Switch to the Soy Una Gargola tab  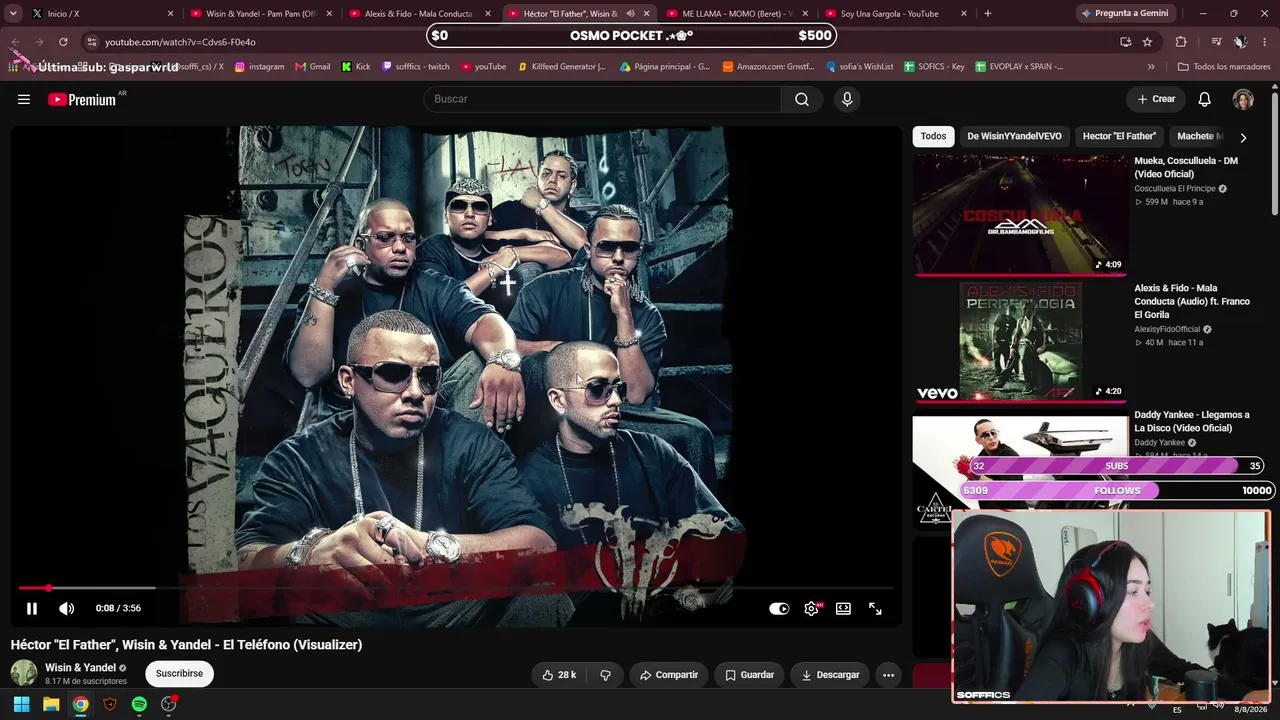tap(896, 14)
